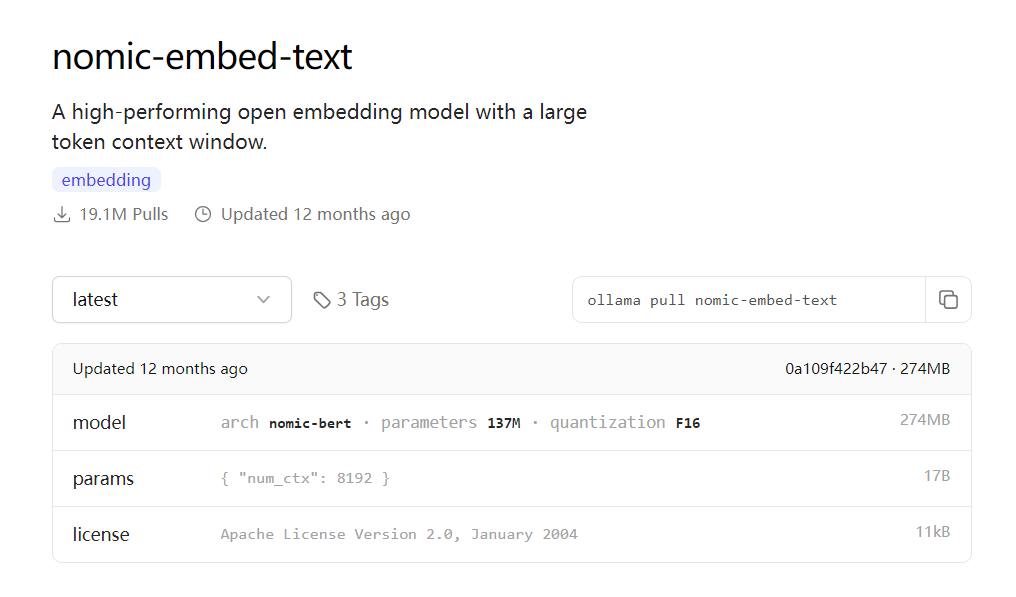The image size is (1016, 597).
Task: Click the num_ctx 8192 params text
Action: 305,478
